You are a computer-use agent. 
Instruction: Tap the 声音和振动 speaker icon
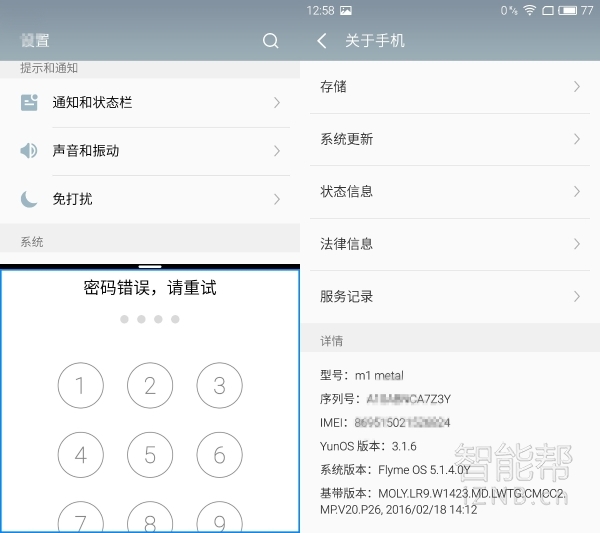click(x=29, y=151)
